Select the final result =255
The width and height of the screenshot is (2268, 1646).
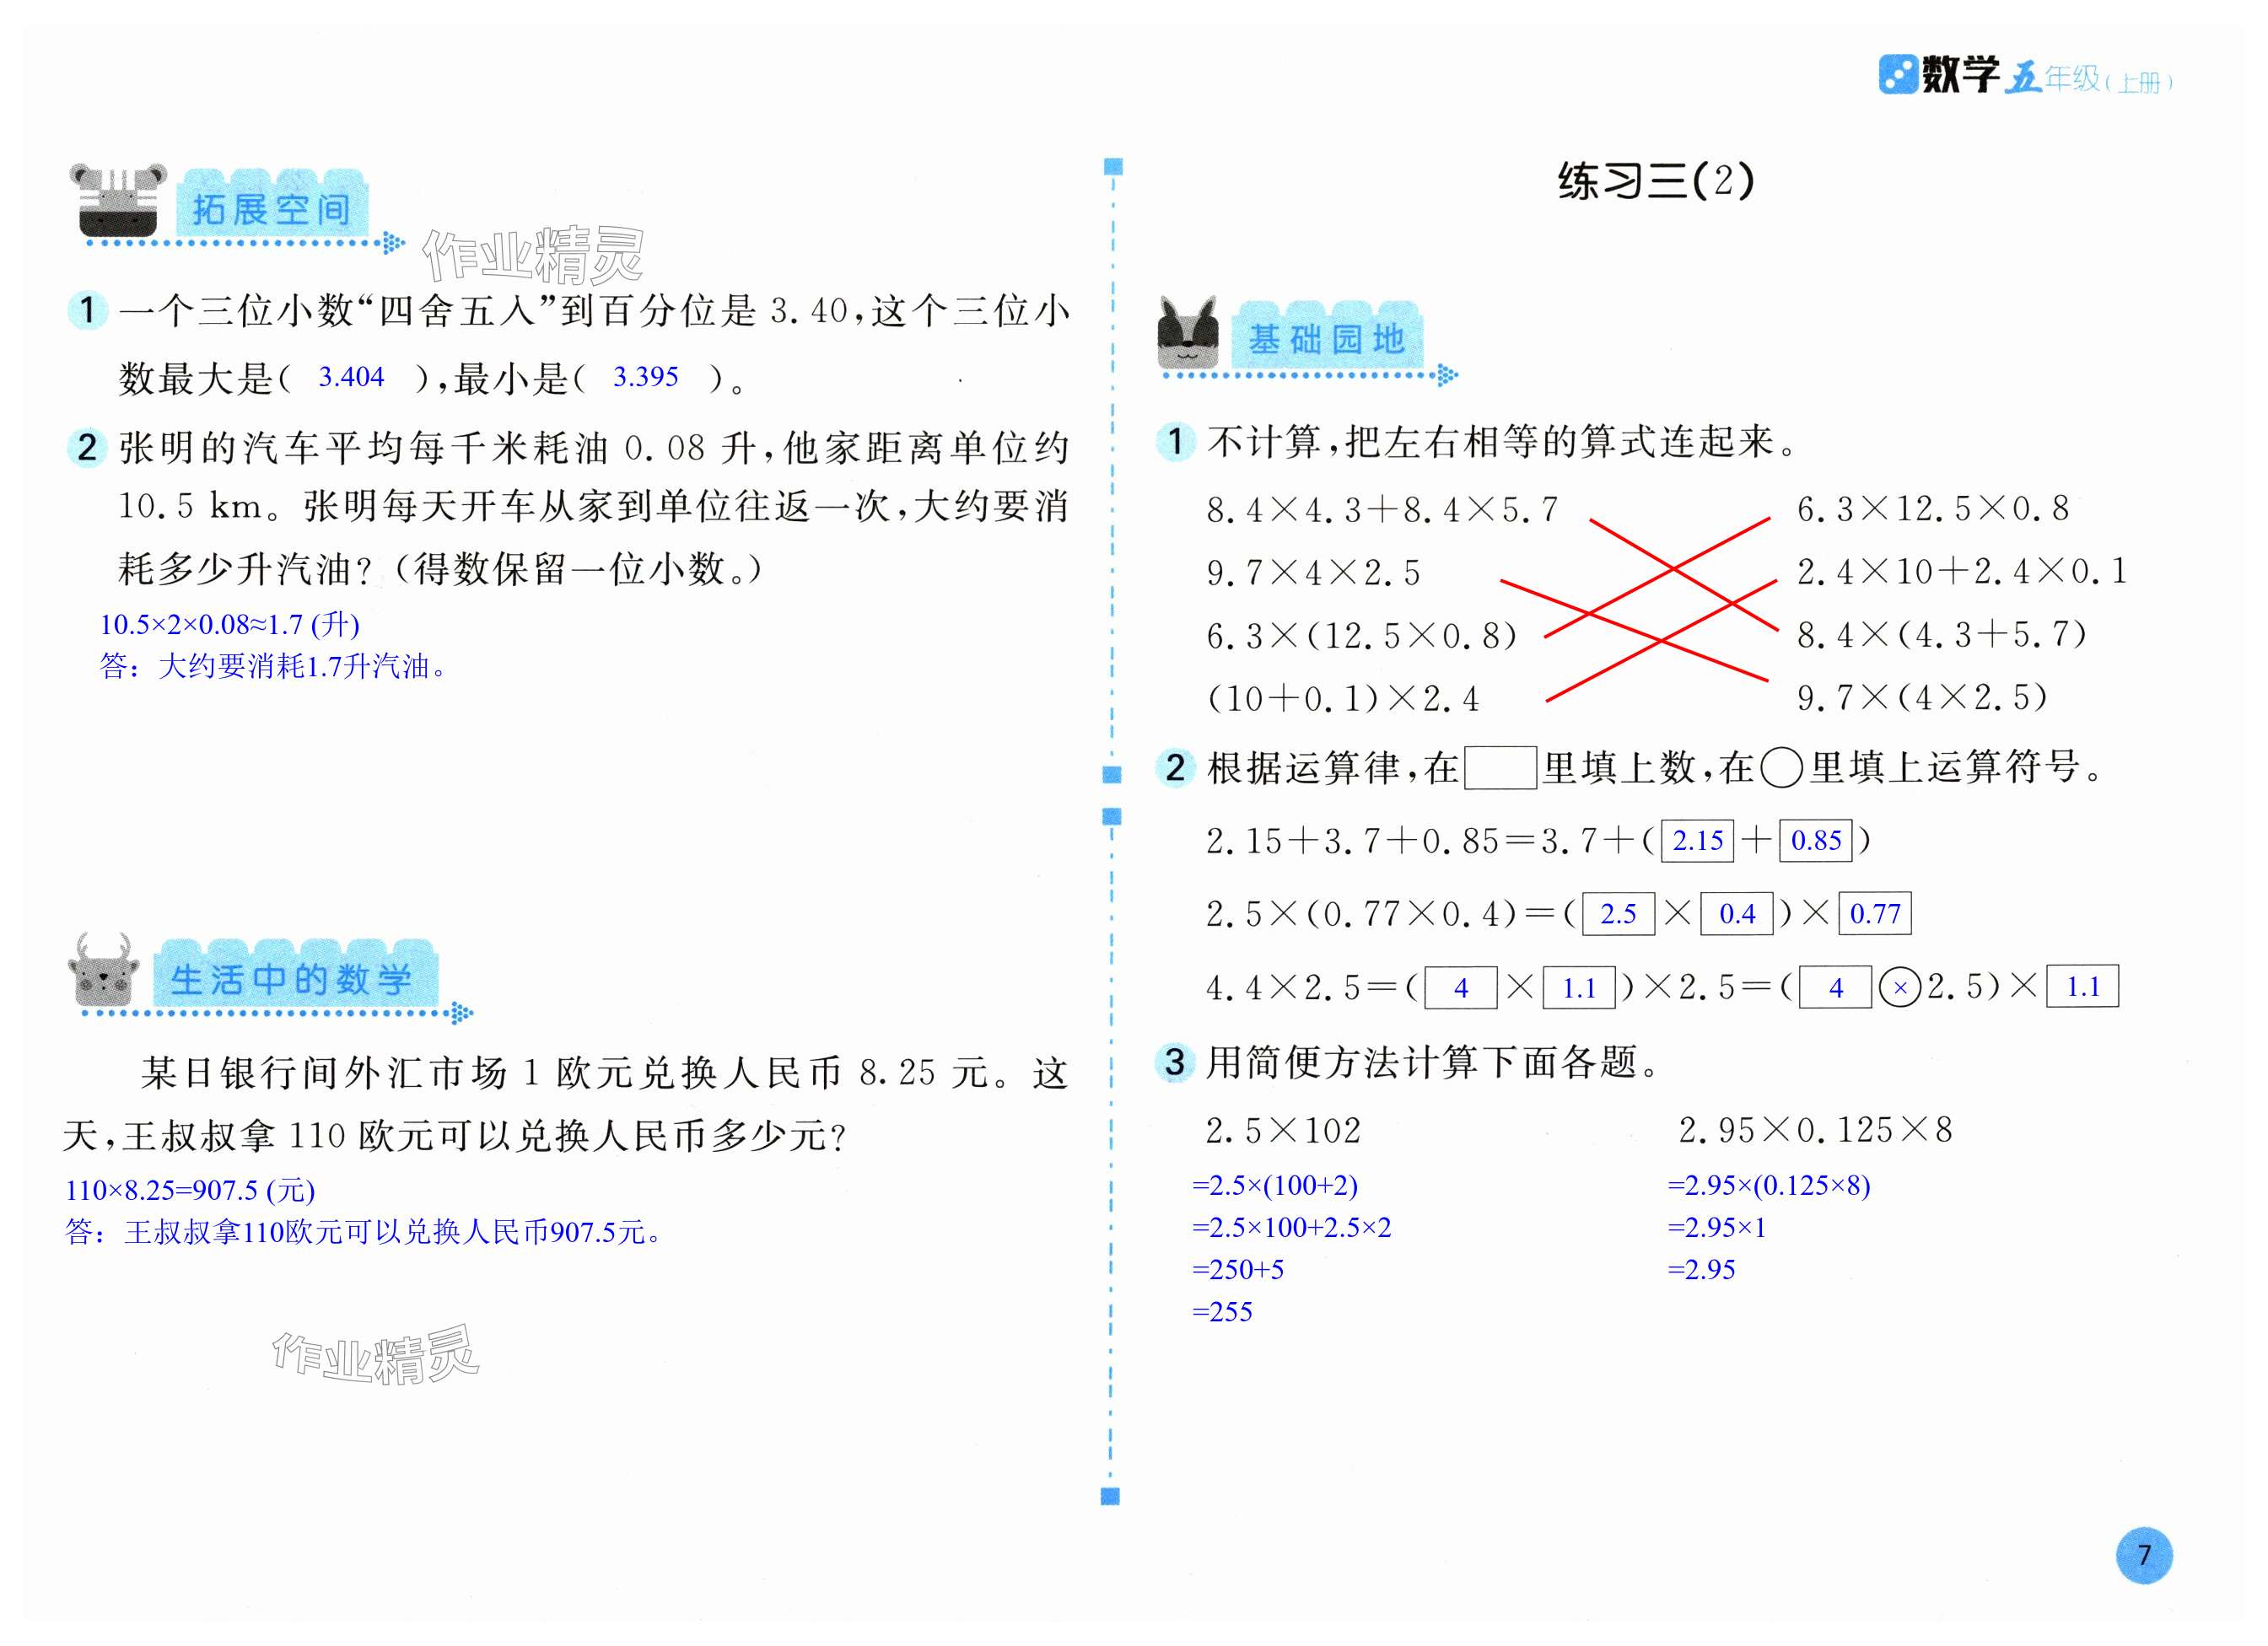coord(1222,1312)
